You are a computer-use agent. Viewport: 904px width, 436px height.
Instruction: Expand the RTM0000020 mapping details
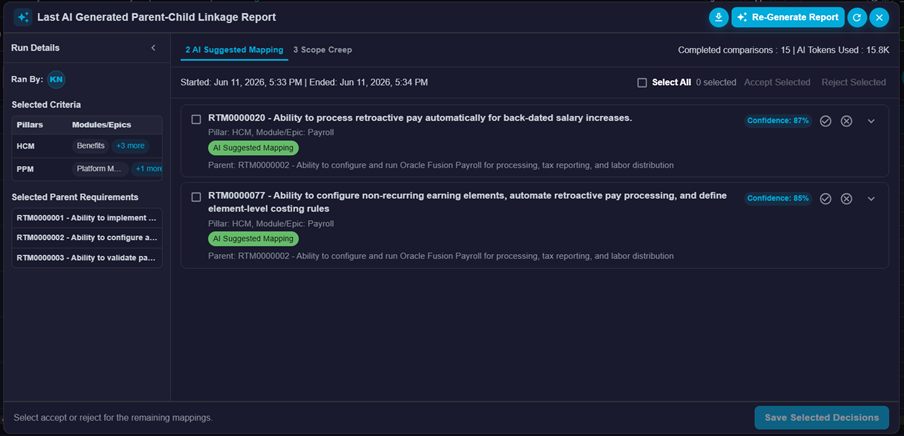tap(871, 121)
